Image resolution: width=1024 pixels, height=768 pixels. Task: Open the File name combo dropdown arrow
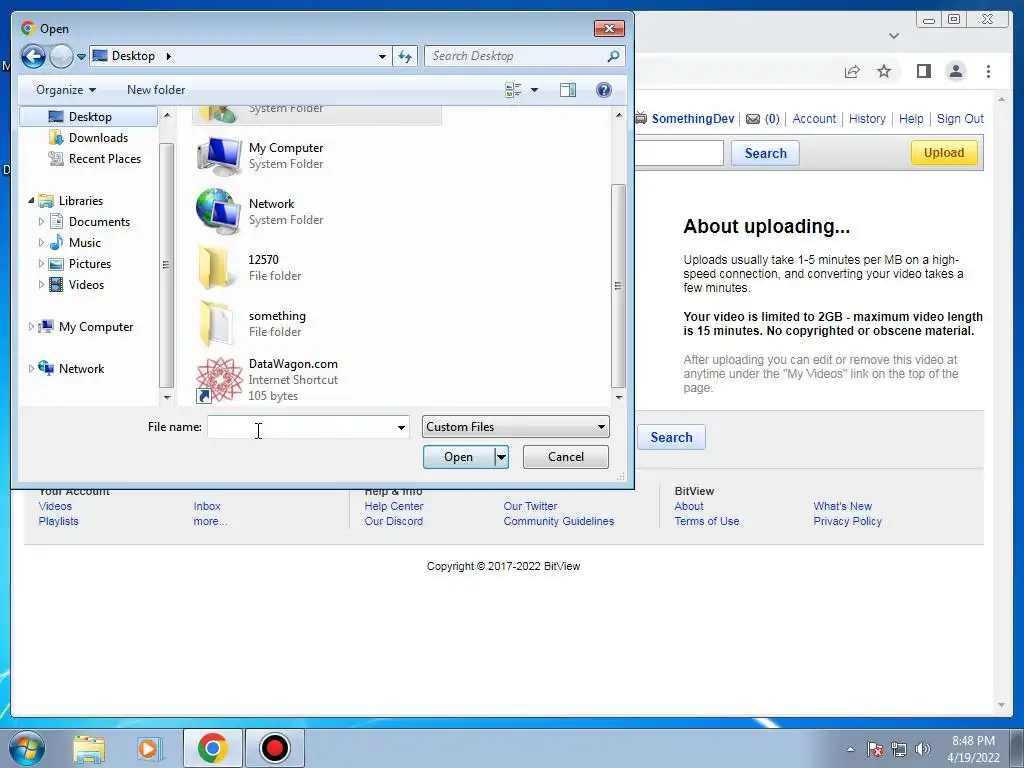click(401, 428)
